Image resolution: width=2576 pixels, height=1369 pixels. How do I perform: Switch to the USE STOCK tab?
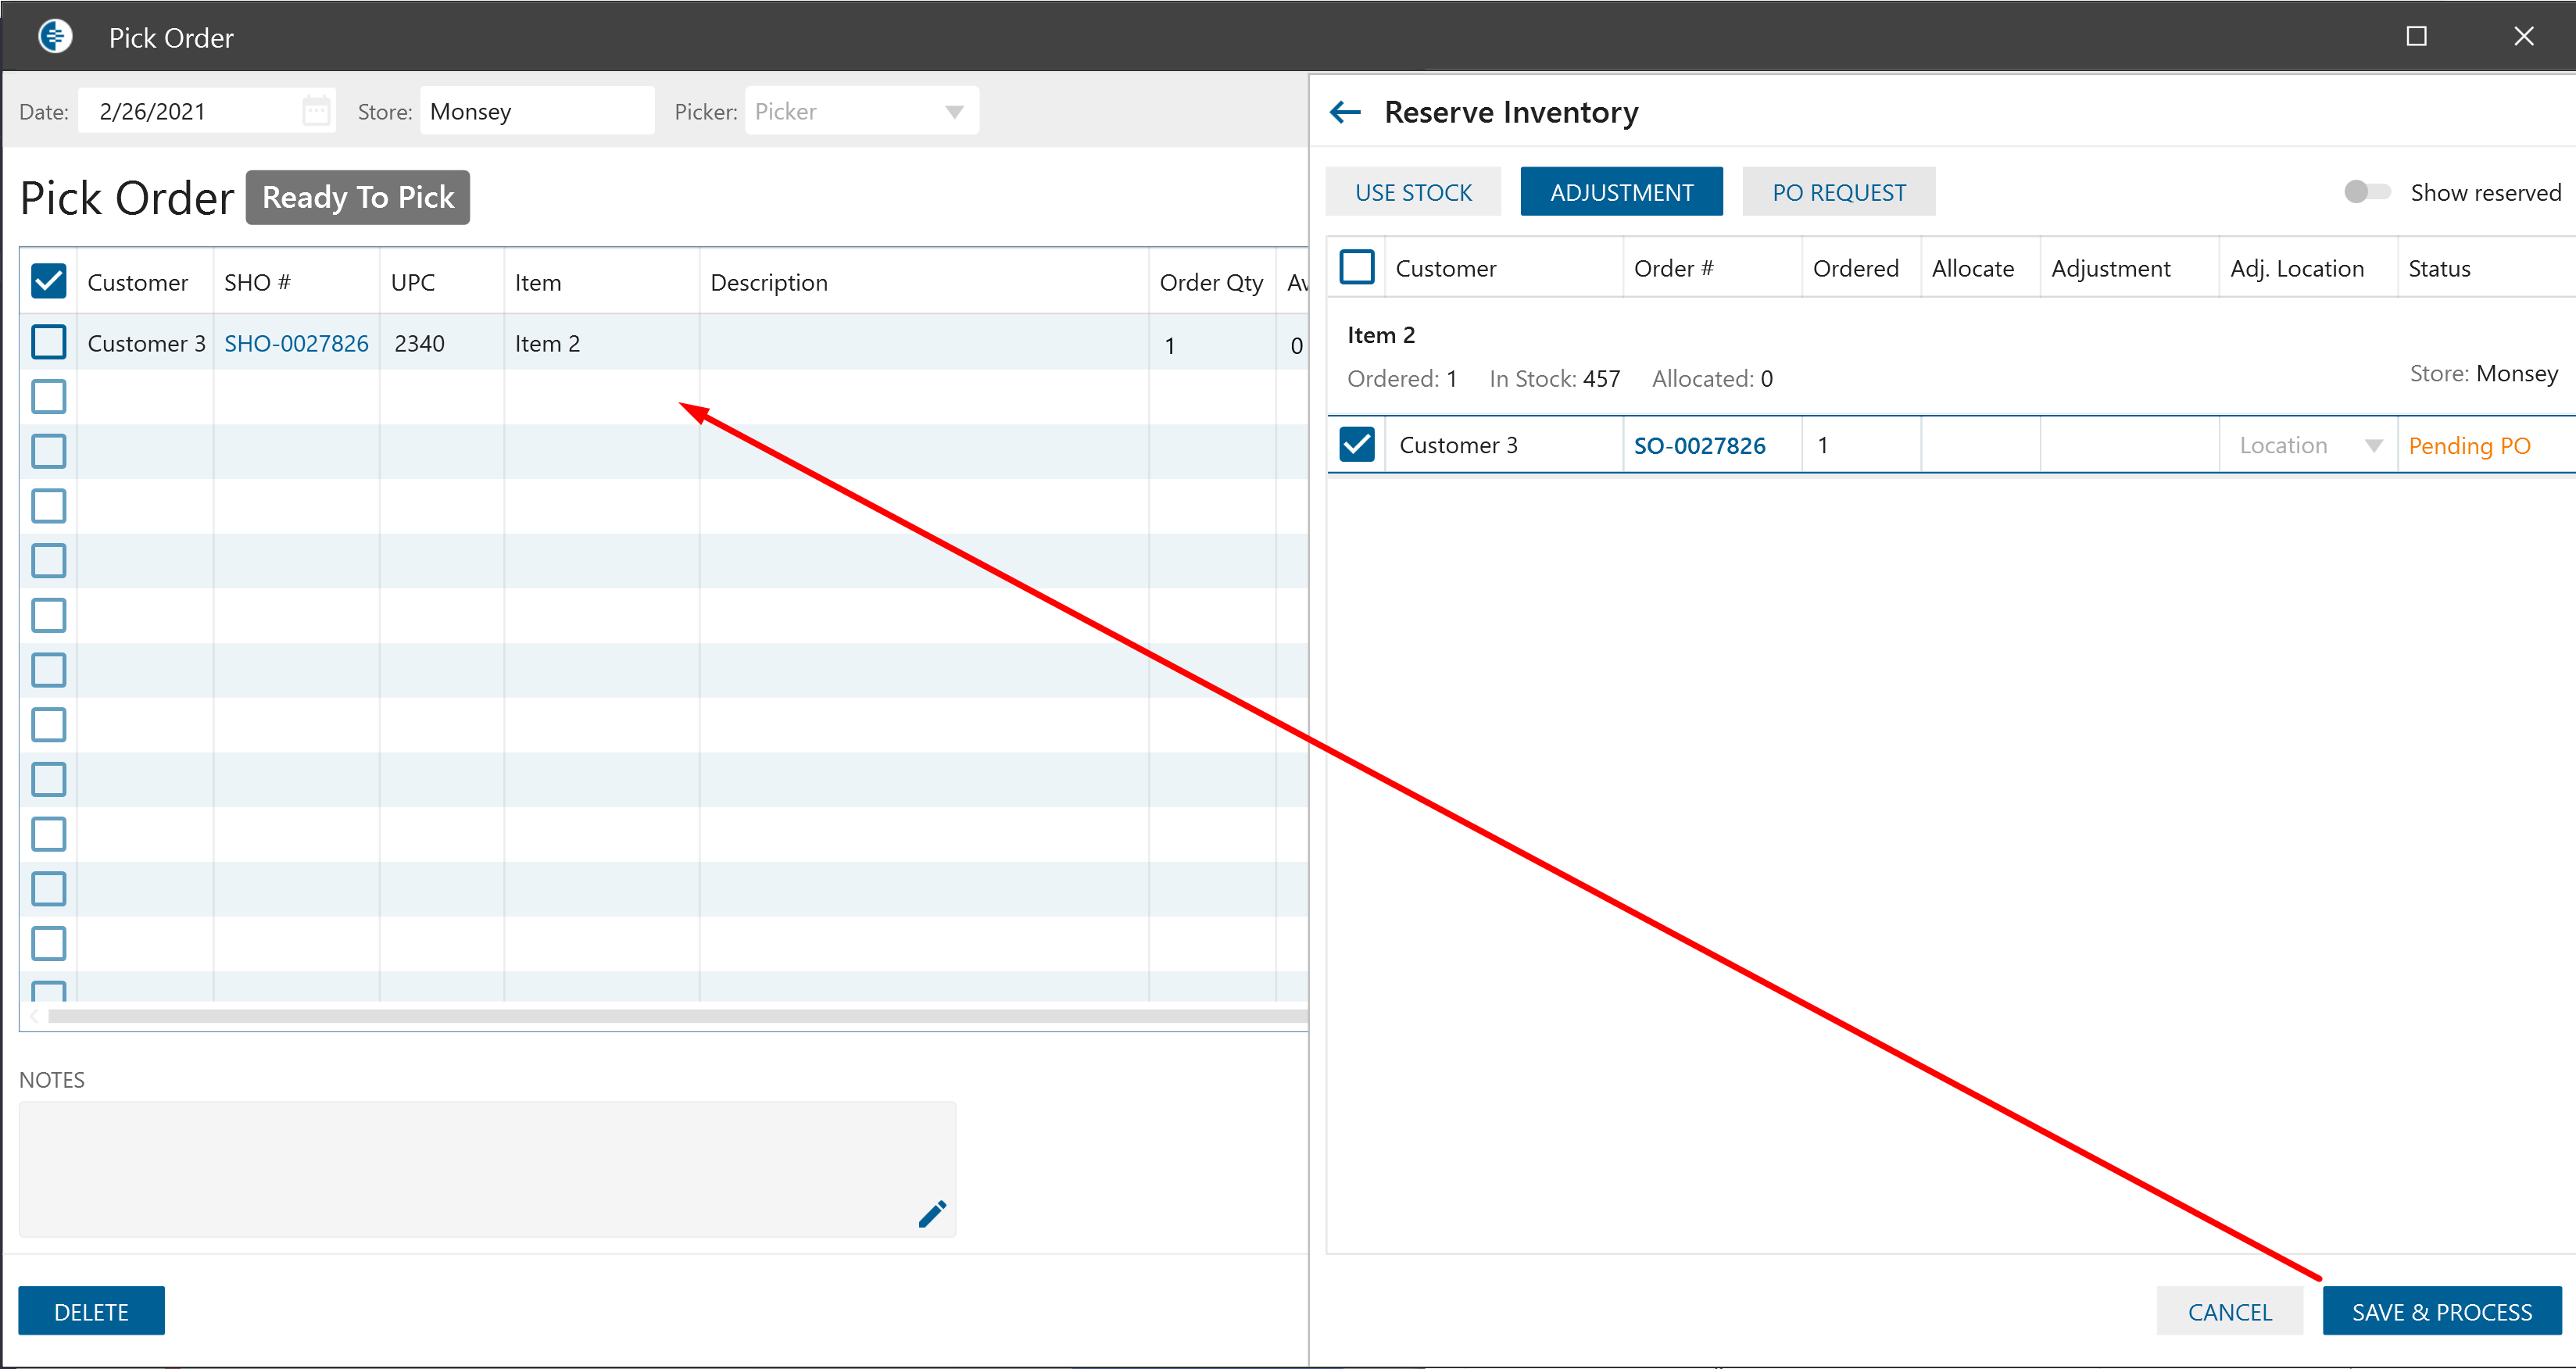(x=1412, y=192)
